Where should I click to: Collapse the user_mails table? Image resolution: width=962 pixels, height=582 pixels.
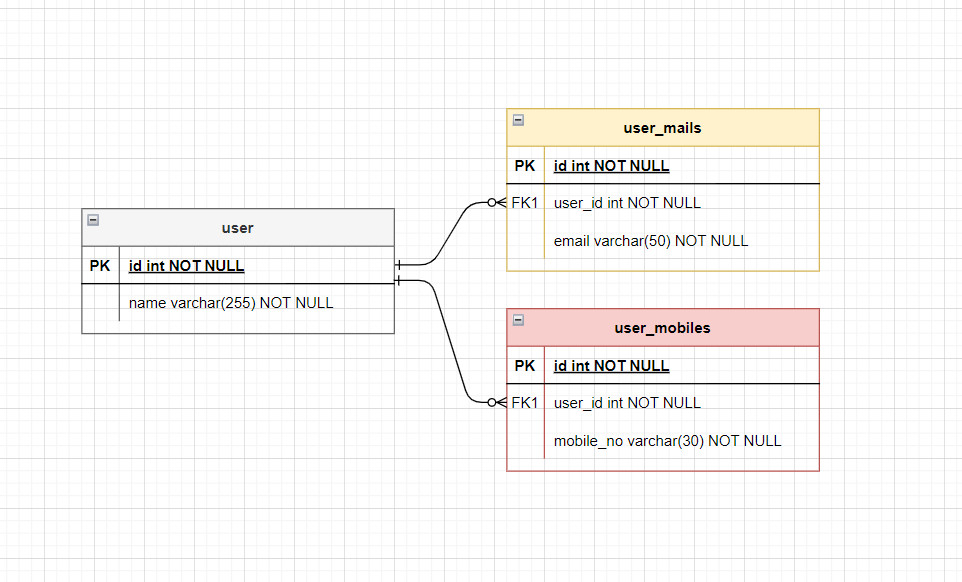(x=518, y=120)
